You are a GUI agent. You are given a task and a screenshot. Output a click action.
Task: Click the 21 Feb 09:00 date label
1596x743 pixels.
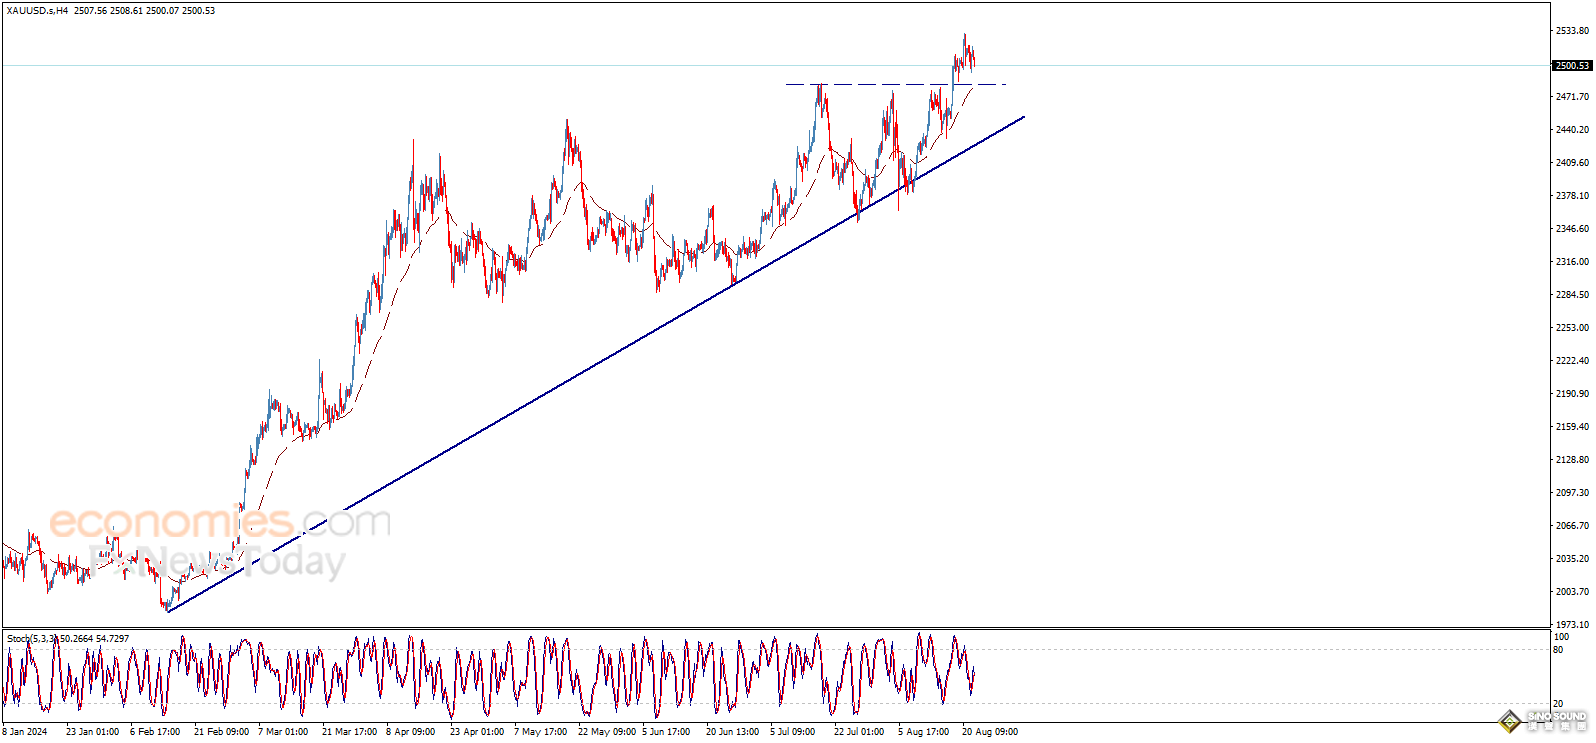tap(221, 732)
